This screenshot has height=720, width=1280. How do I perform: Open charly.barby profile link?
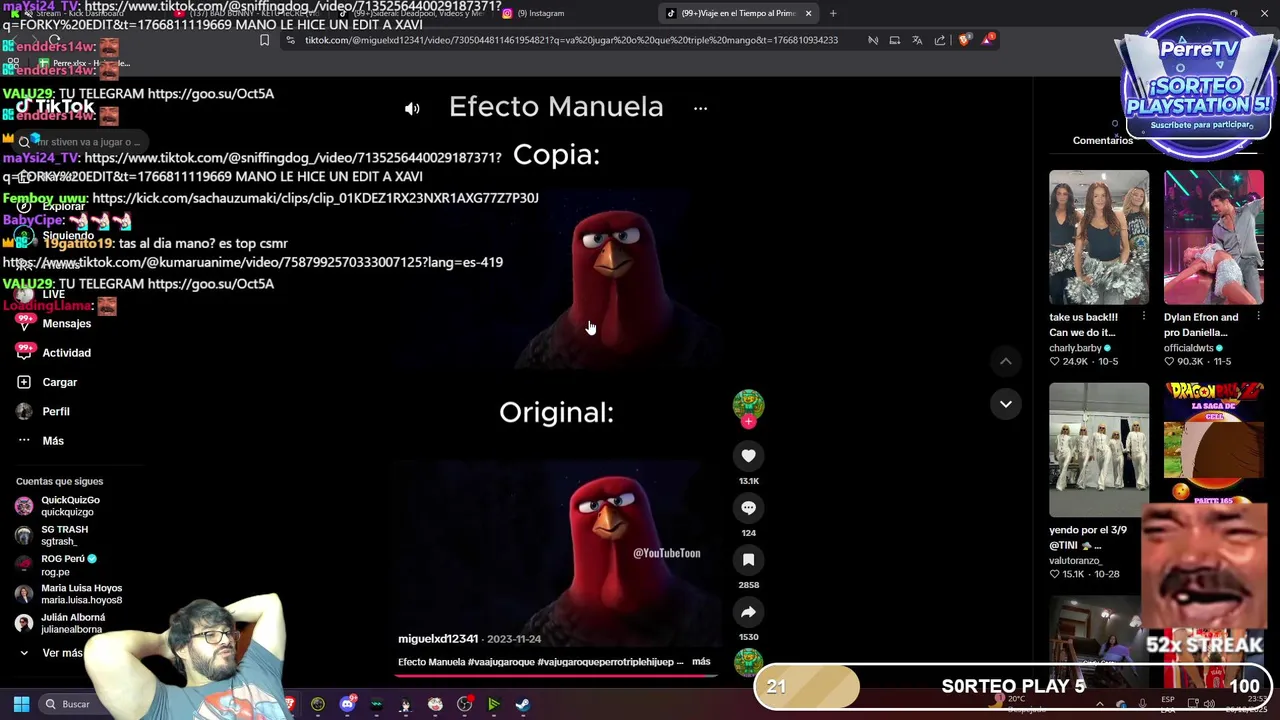(1075, 348)
